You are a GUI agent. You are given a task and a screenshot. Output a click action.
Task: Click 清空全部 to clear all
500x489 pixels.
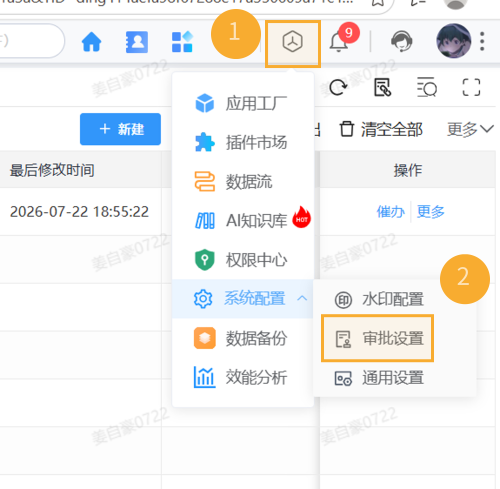pos(381,129)
